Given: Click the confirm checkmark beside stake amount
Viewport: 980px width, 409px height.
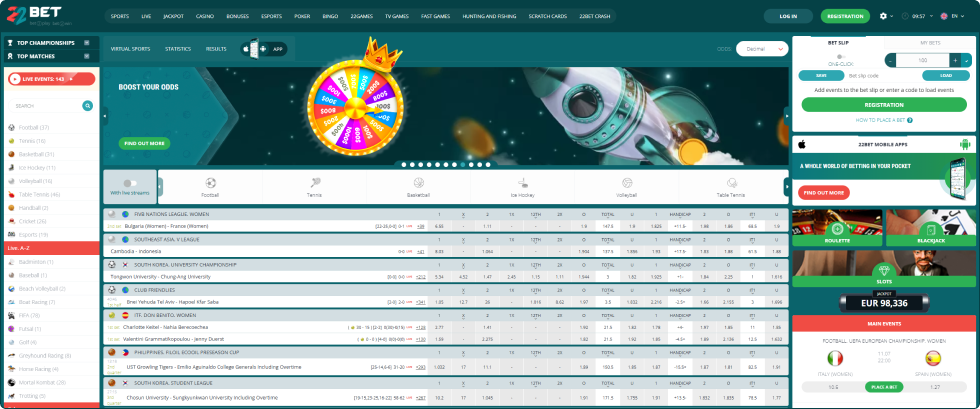Looking at the screenshot, I should click(x=966, y=61).
